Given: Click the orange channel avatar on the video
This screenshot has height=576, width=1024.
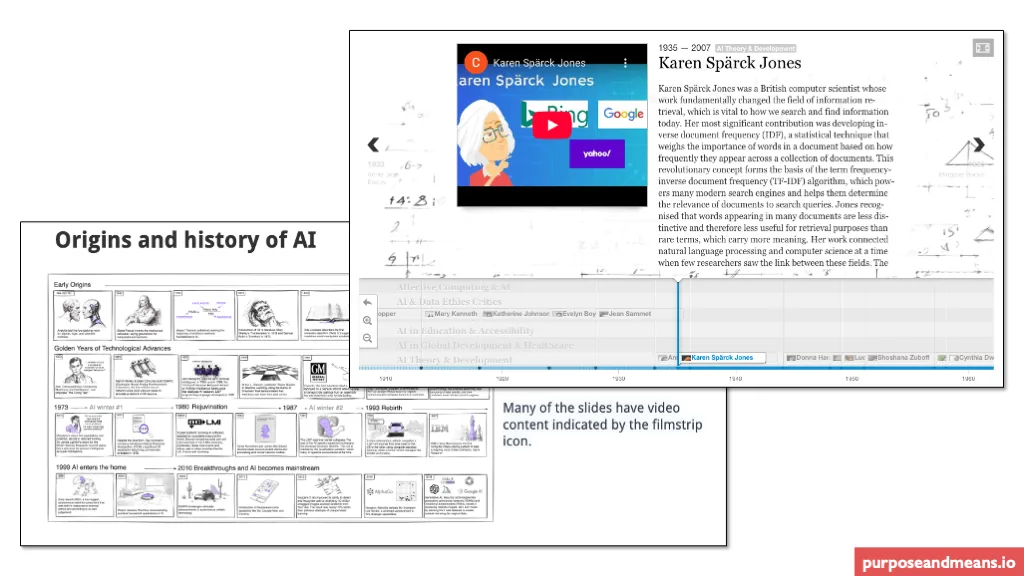Looking at the screenshot, I should click(x=476, y=62).
